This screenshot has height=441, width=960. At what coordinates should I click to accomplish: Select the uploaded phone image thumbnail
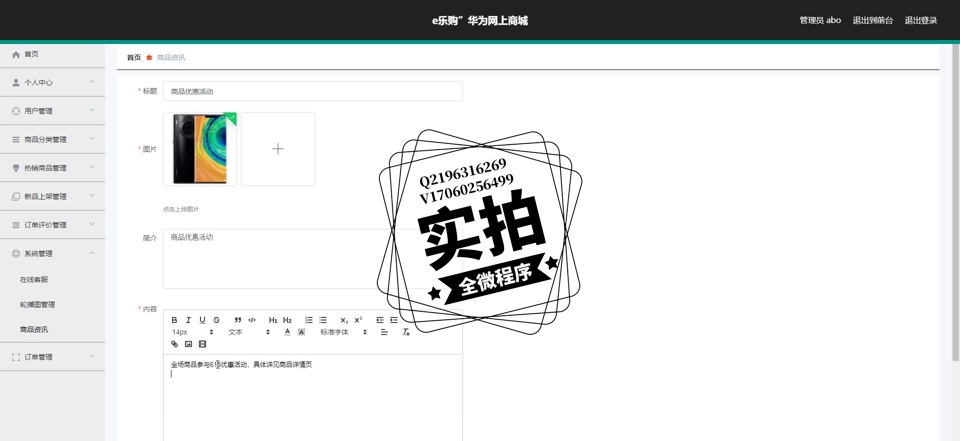200,149
